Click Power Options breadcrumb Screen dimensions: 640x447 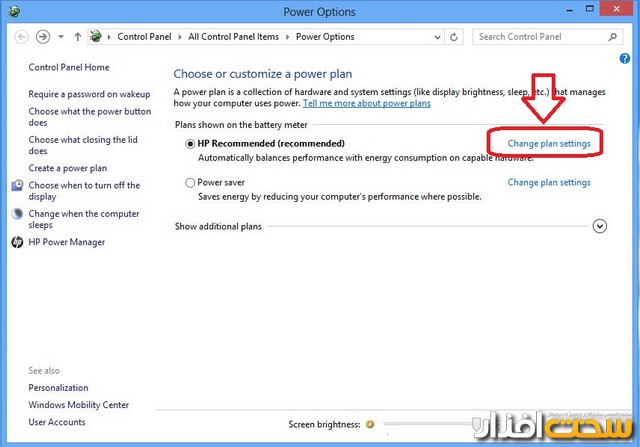[x=325, y=37]
